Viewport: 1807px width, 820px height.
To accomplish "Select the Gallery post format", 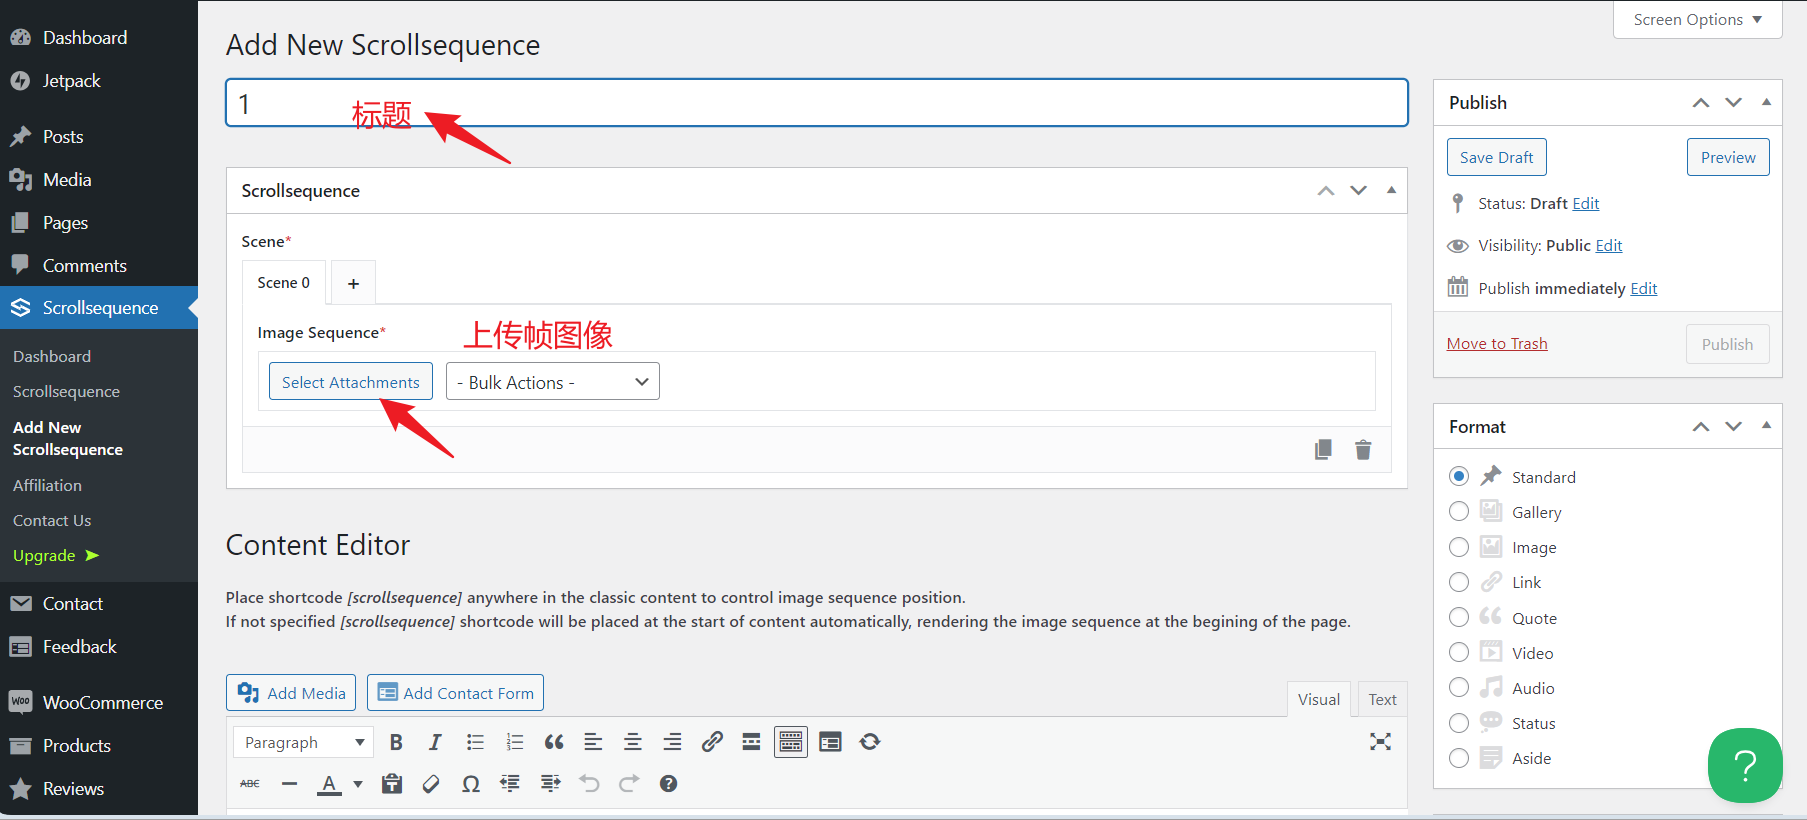I will click(1459, 512).
